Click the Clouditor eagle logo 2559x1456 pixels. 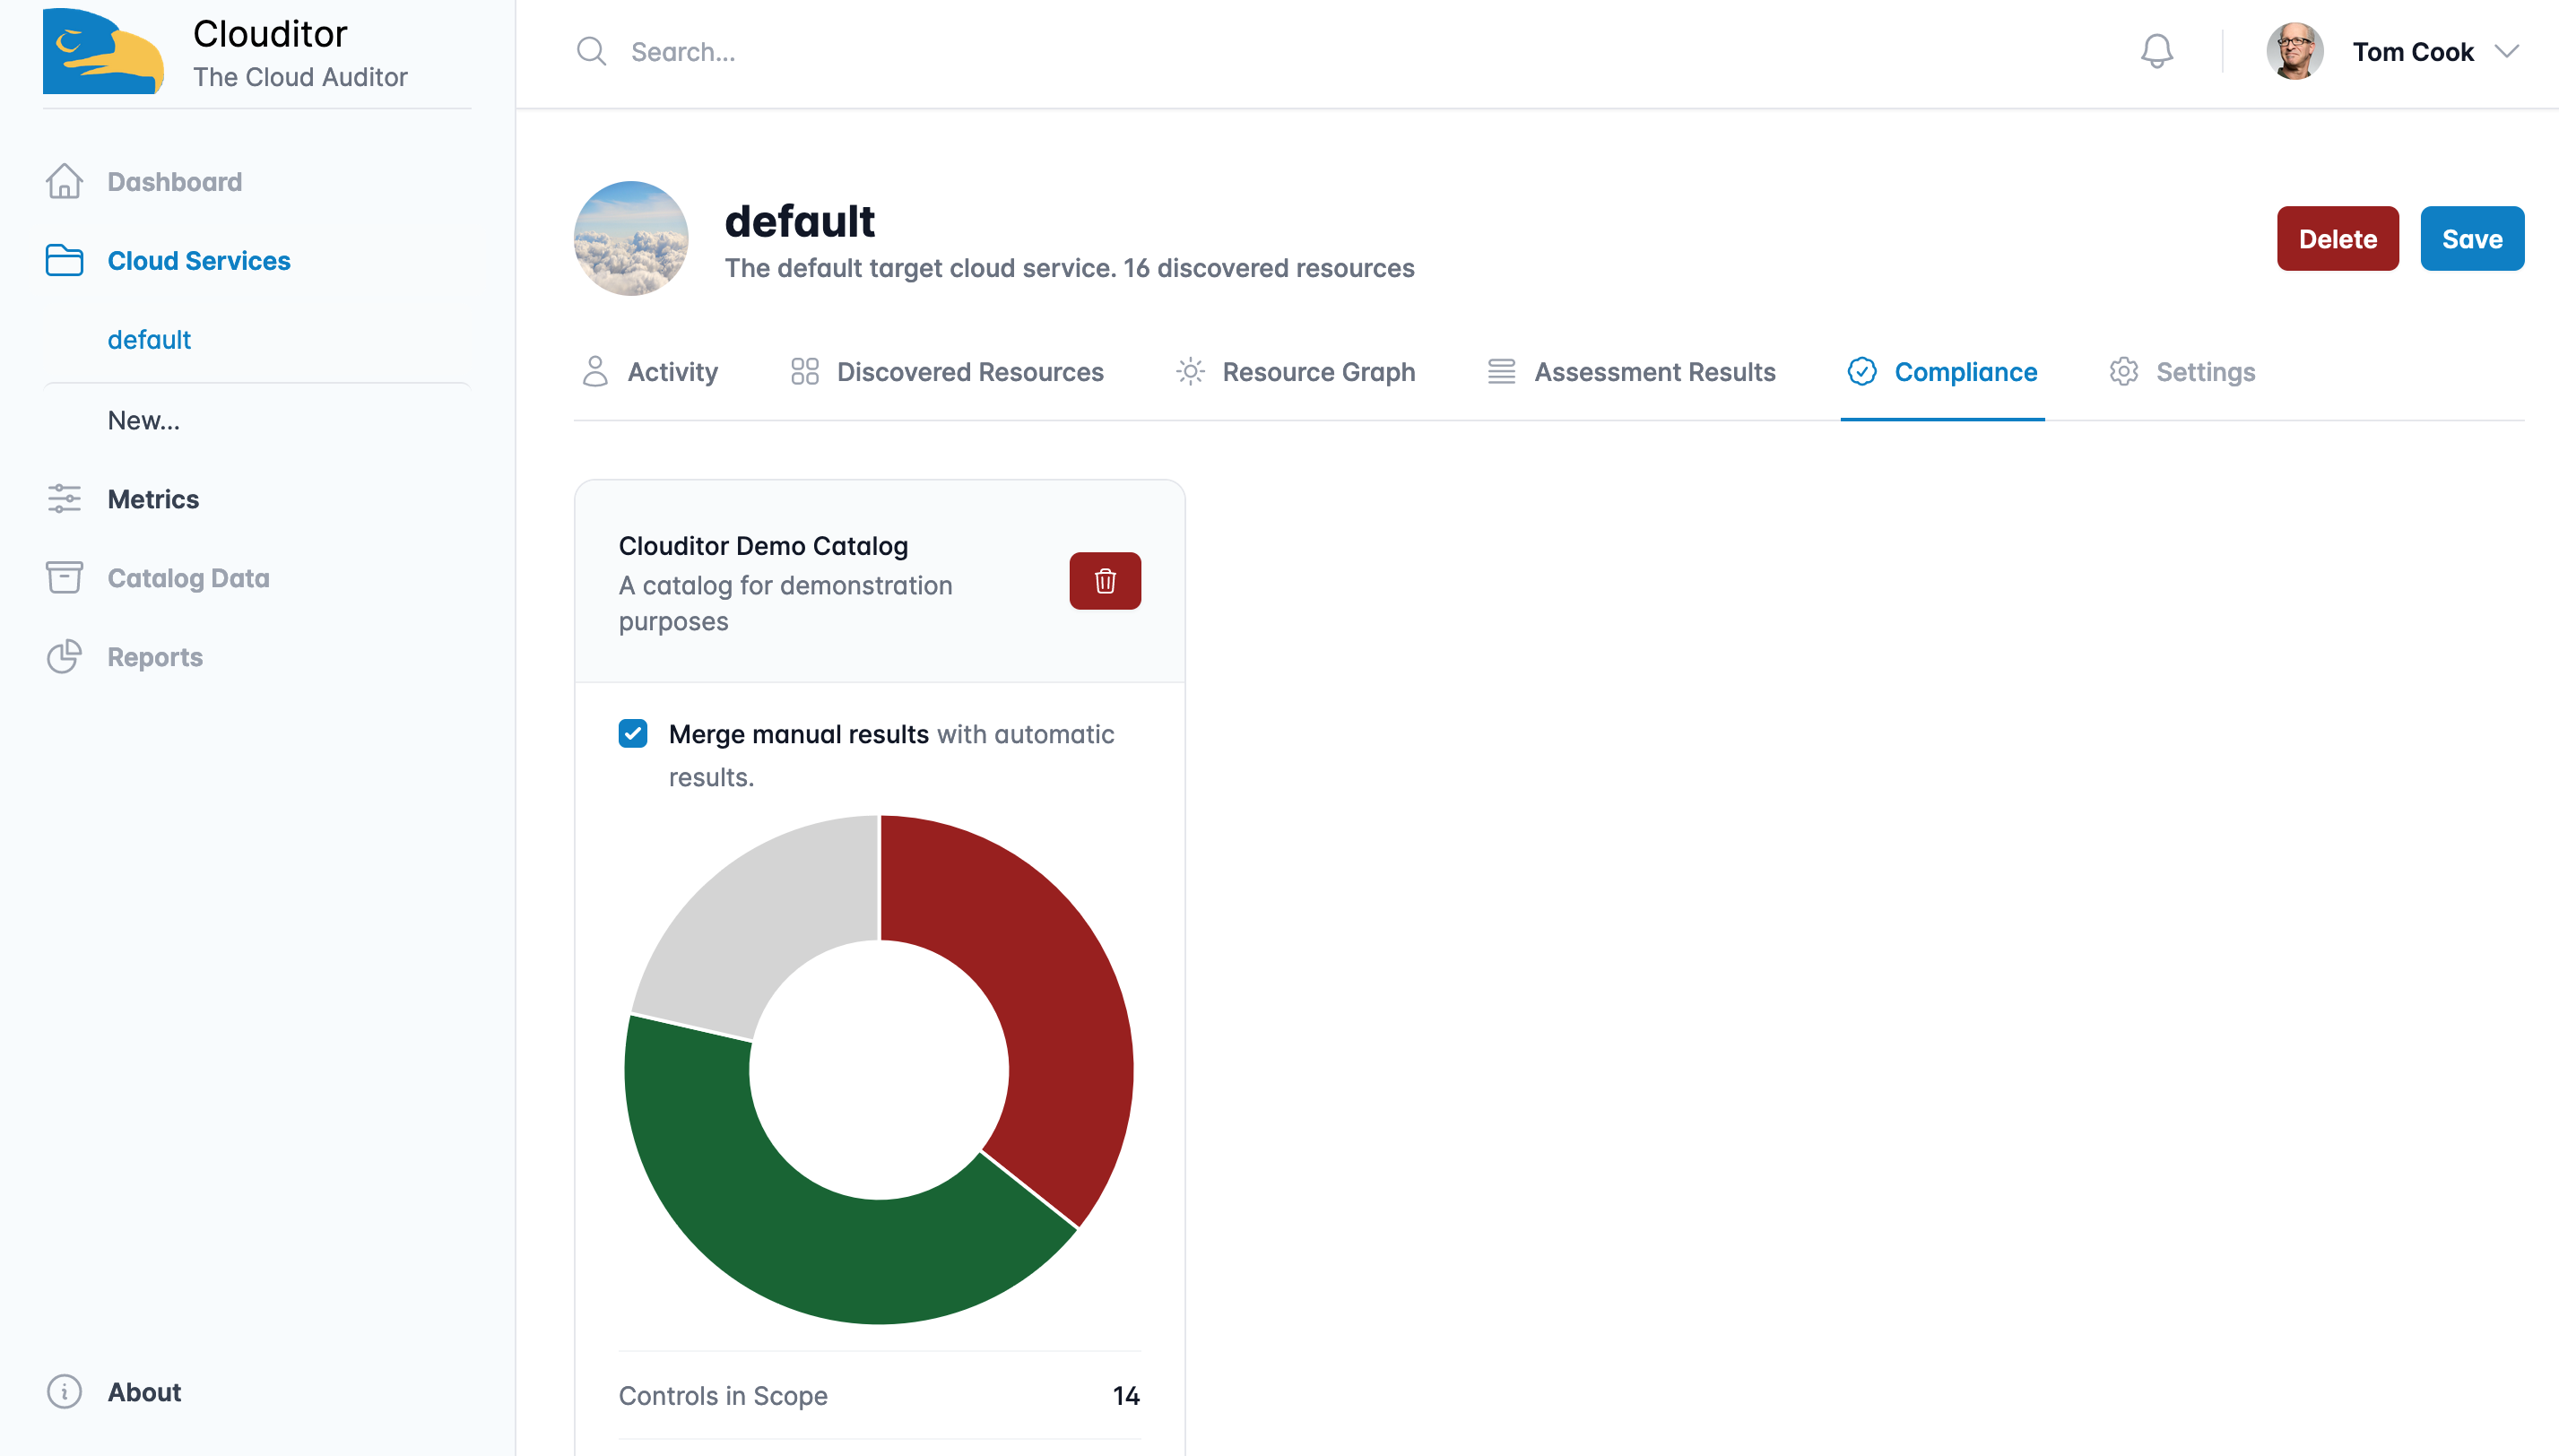104,51
